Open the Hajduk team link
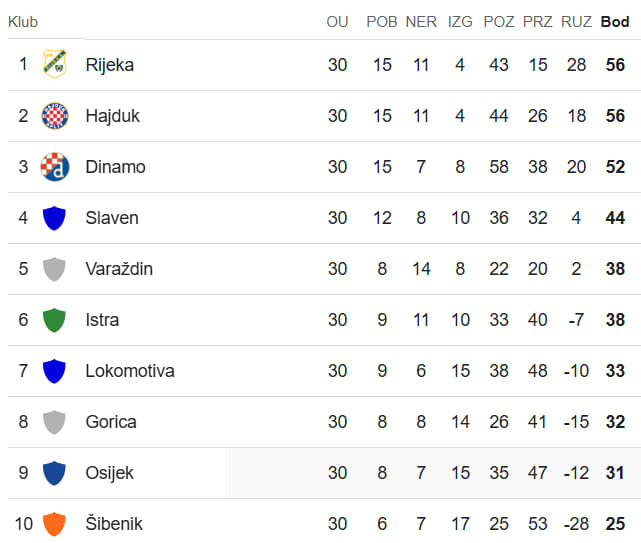The height and width of the screenshot is (543, 641). (x=112, y=116)
